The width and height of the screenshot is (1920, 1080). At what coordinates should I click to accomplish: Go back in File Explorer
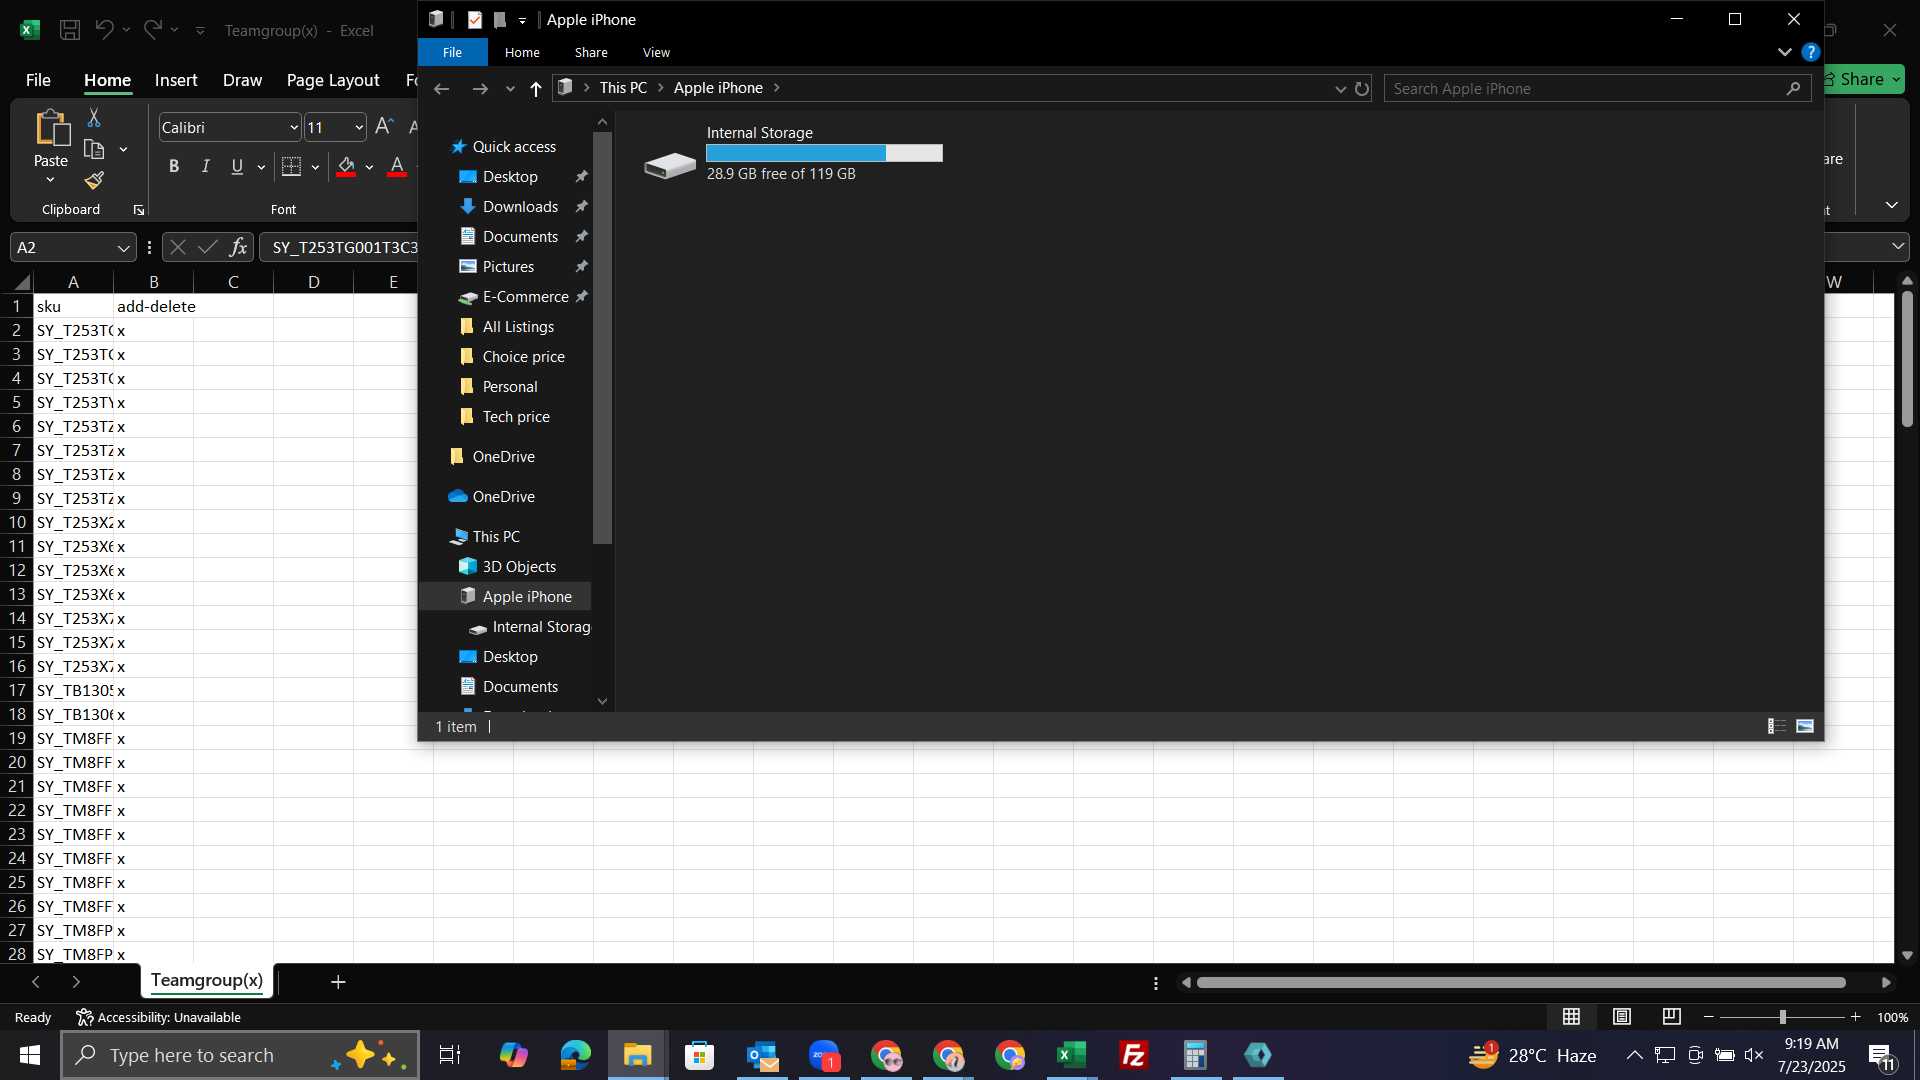point(441,89)
